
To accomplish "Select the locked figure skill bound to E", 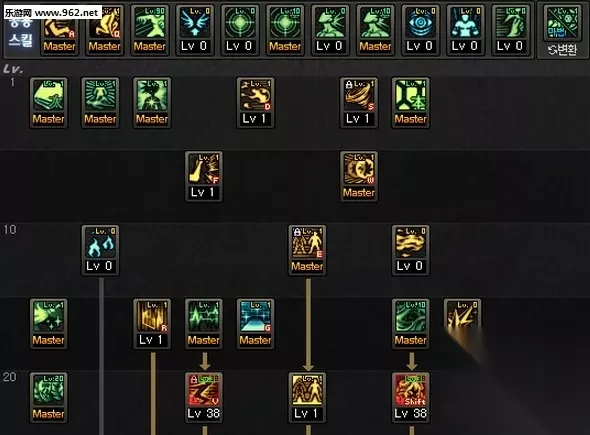I will [307, 250].
